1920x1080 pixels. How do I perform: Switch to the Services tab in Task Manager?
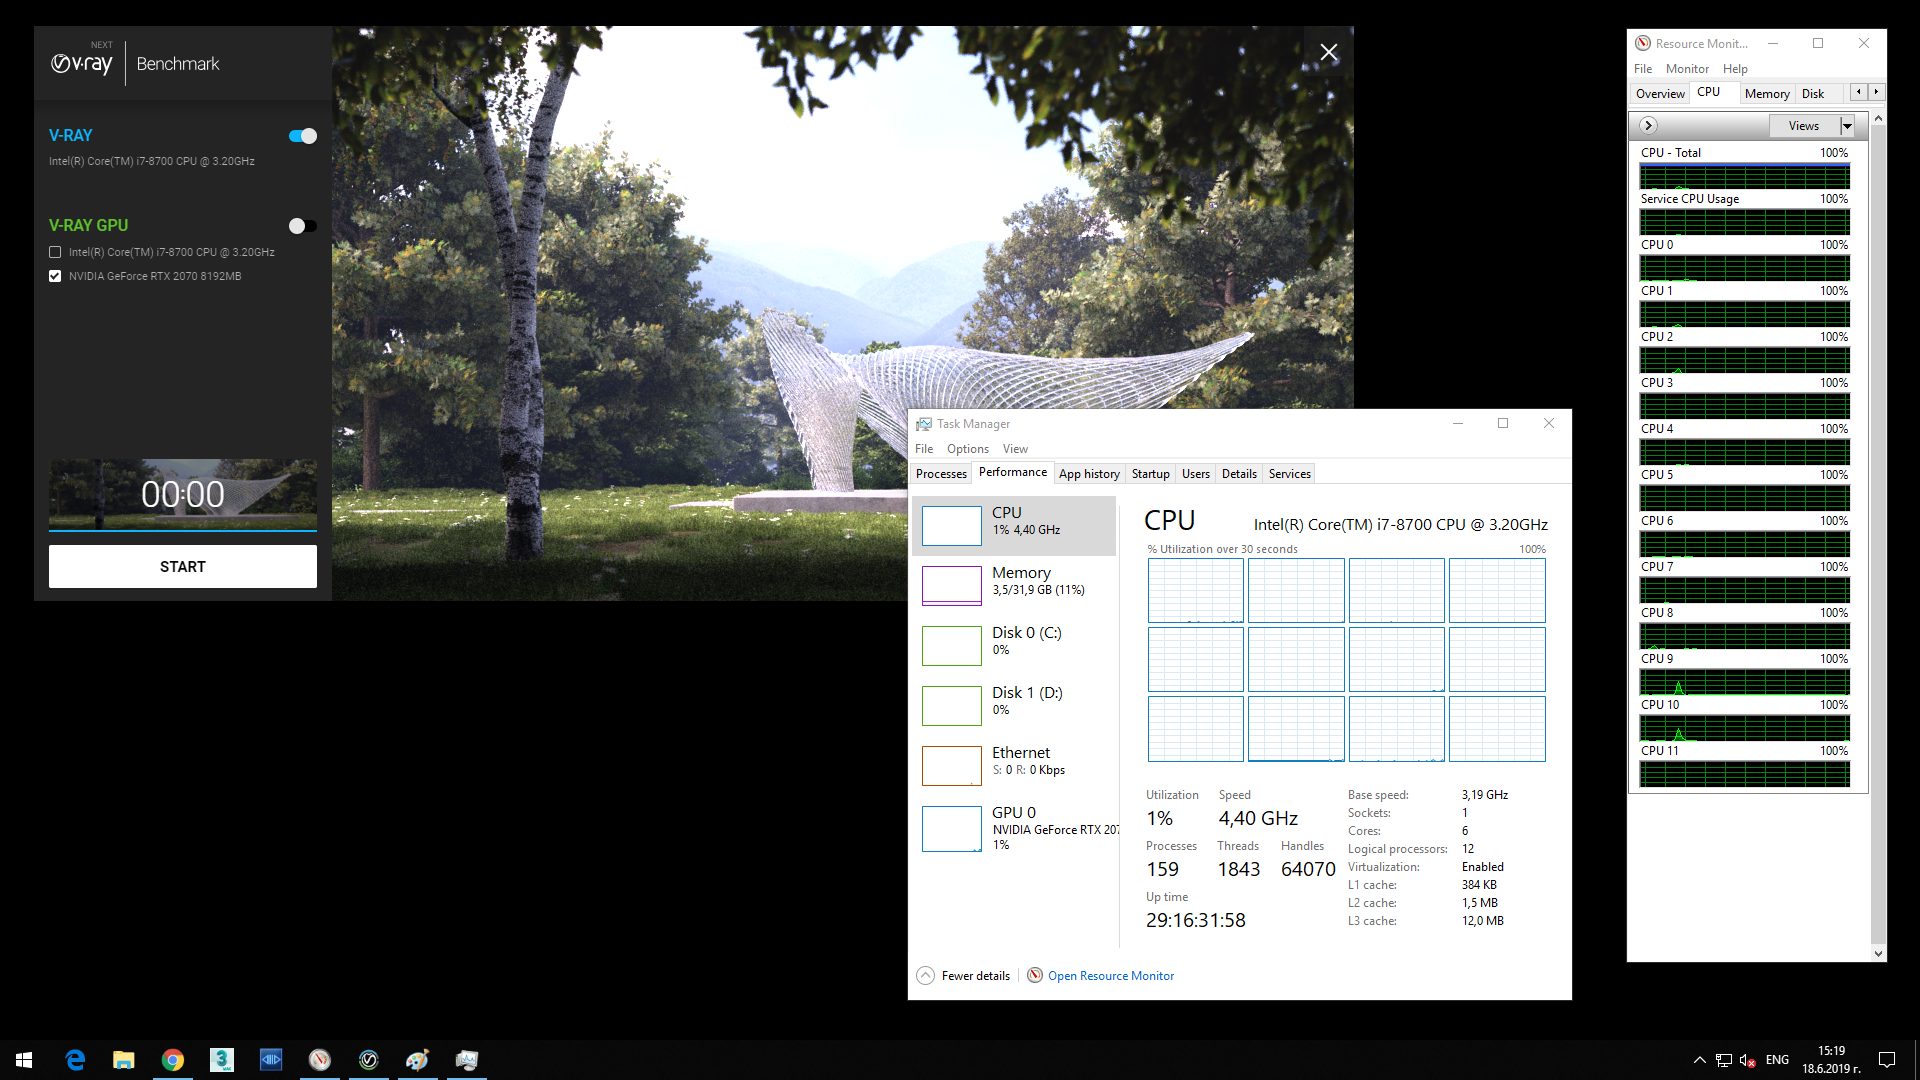click(1289, 474)
